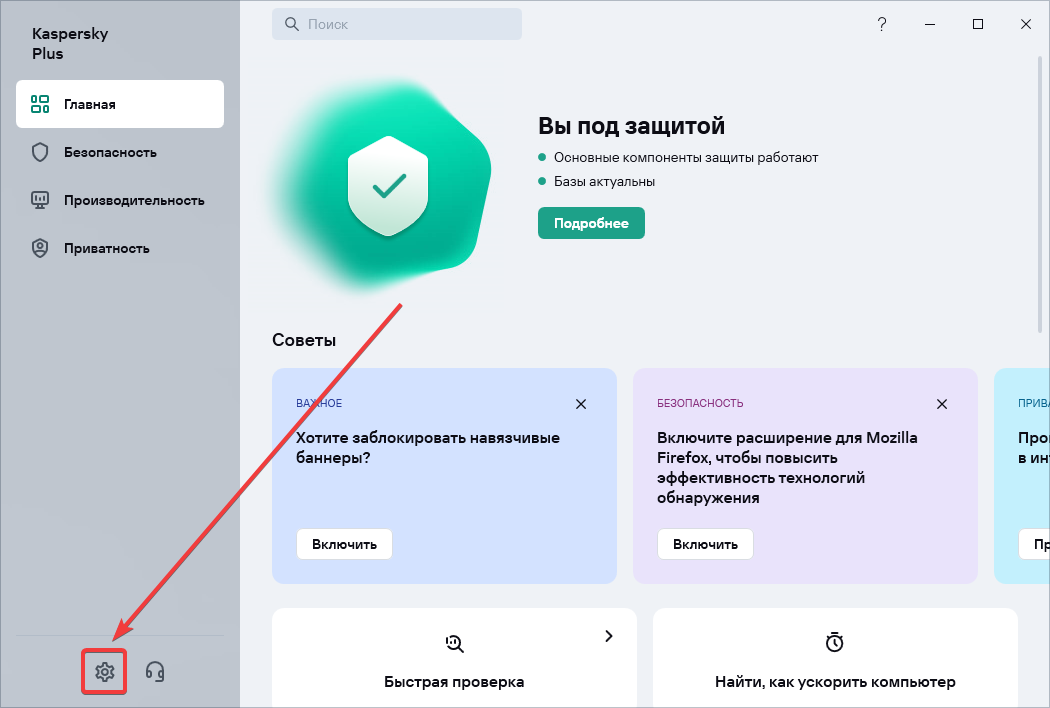This screenshot has width=1050, height=708.
Task: Click the search magnifier icon
Action: pyautogui.click(x=292, y=24)
